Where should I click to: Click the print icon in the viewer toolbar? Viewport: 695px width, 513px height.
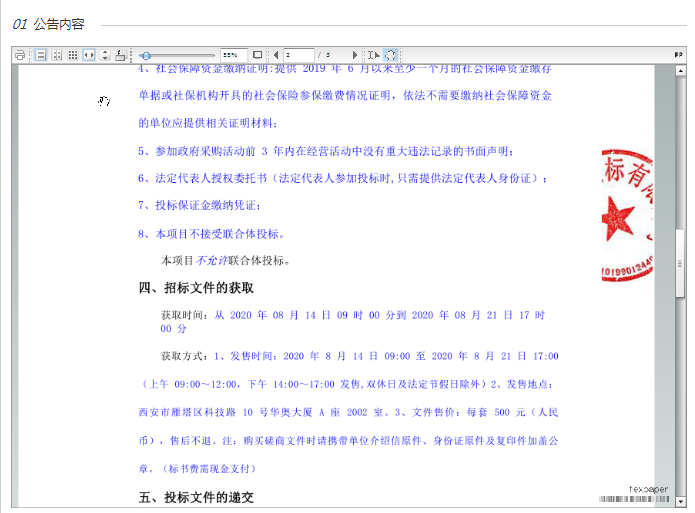[20, 55]
